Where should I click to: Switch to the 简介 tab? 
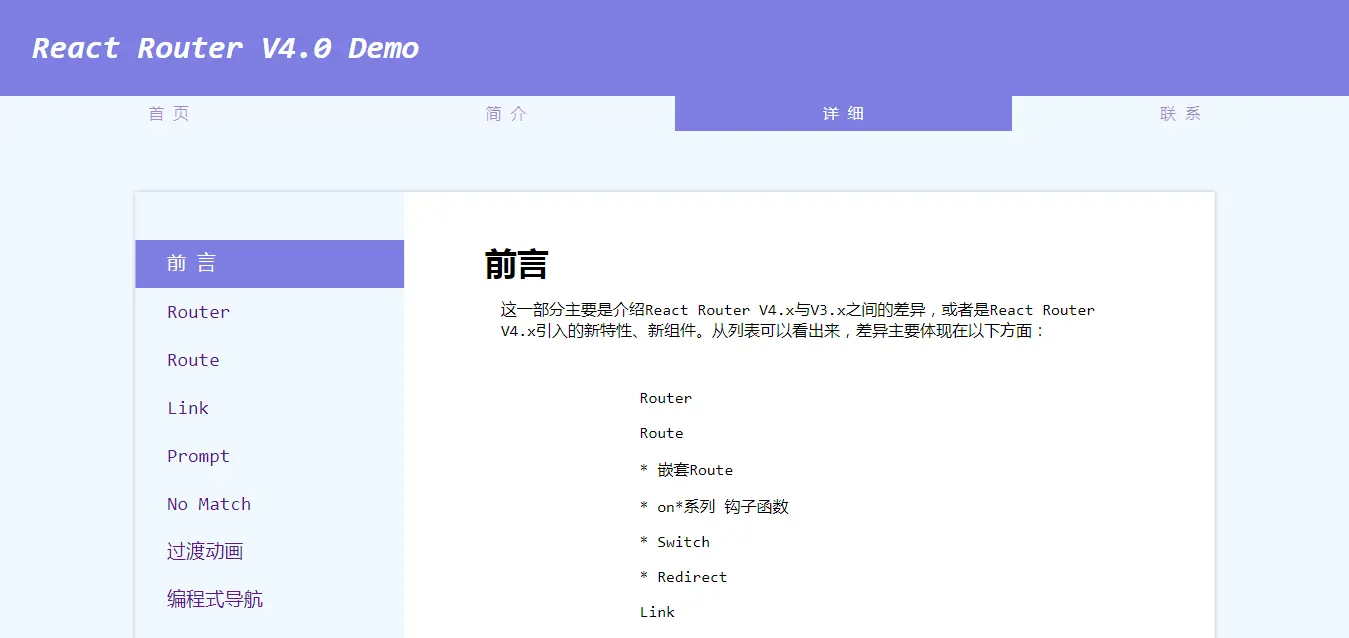point(506,113)
